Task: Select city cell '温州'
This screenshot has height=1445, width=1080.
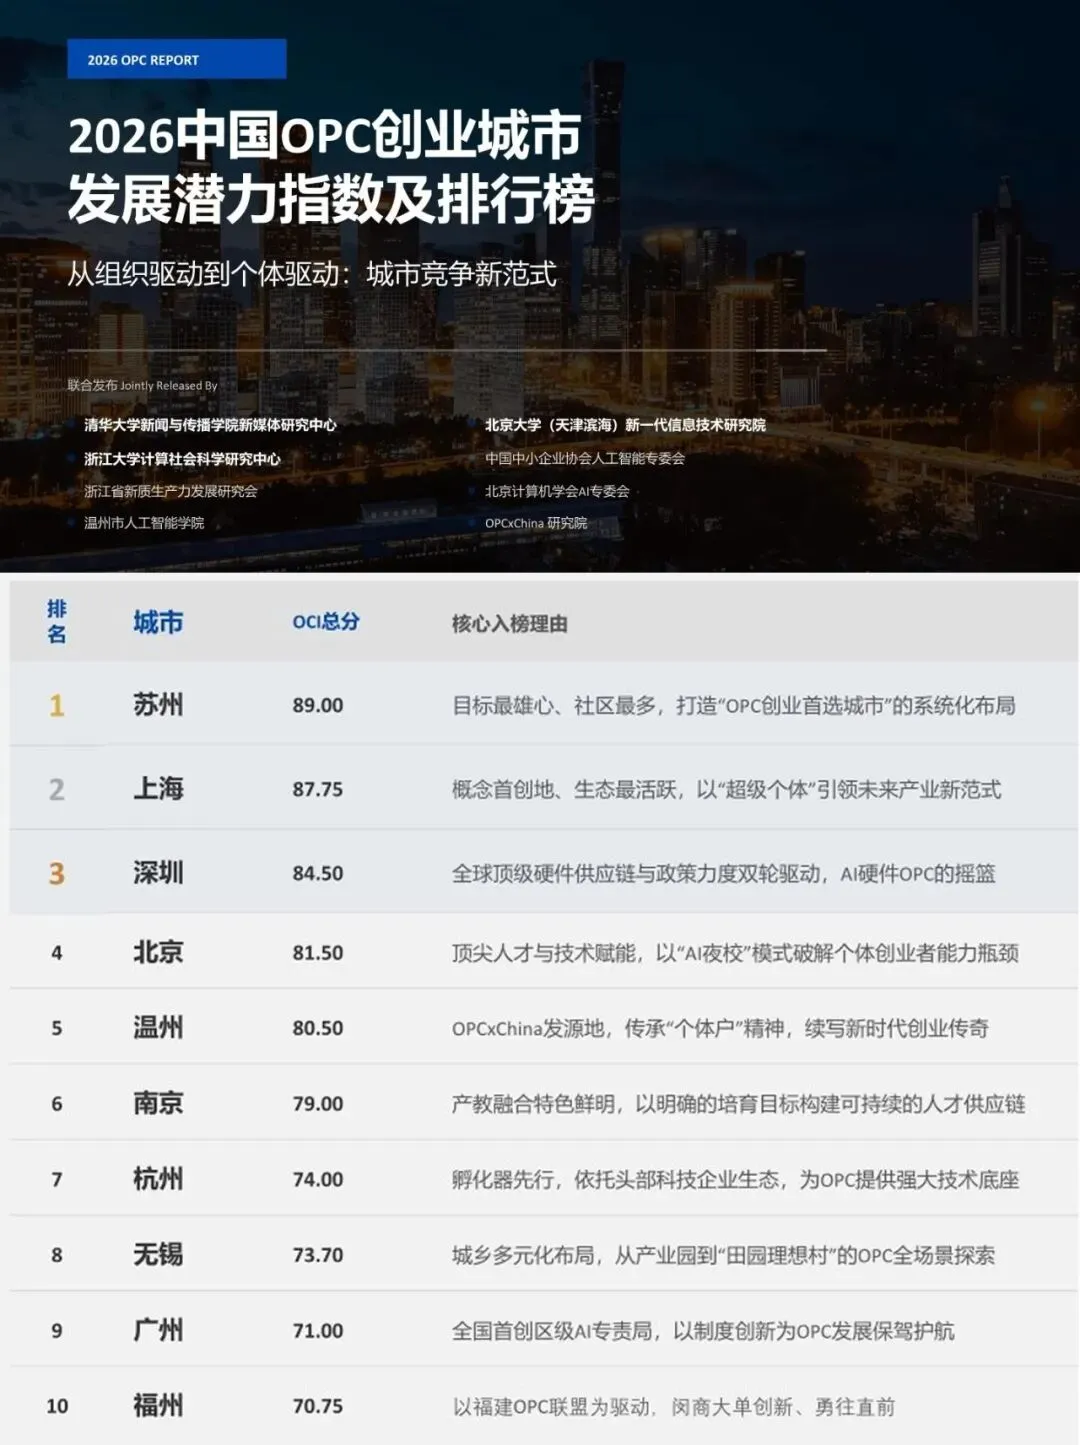Action: click(x=158, y=1026)
